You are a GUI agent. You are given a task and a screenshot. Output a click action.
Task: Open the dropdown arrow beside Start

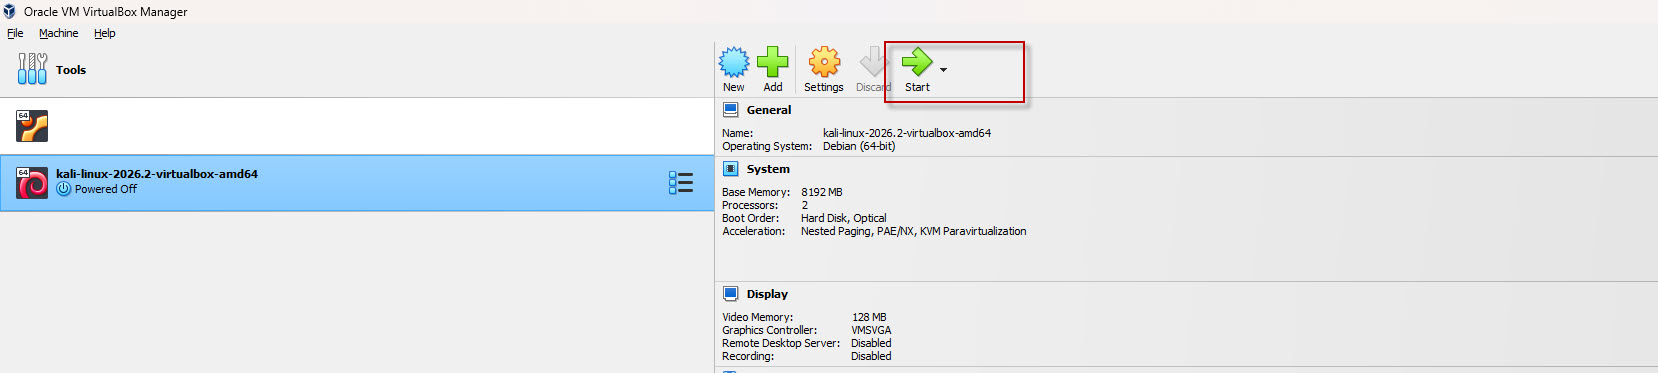943,70
